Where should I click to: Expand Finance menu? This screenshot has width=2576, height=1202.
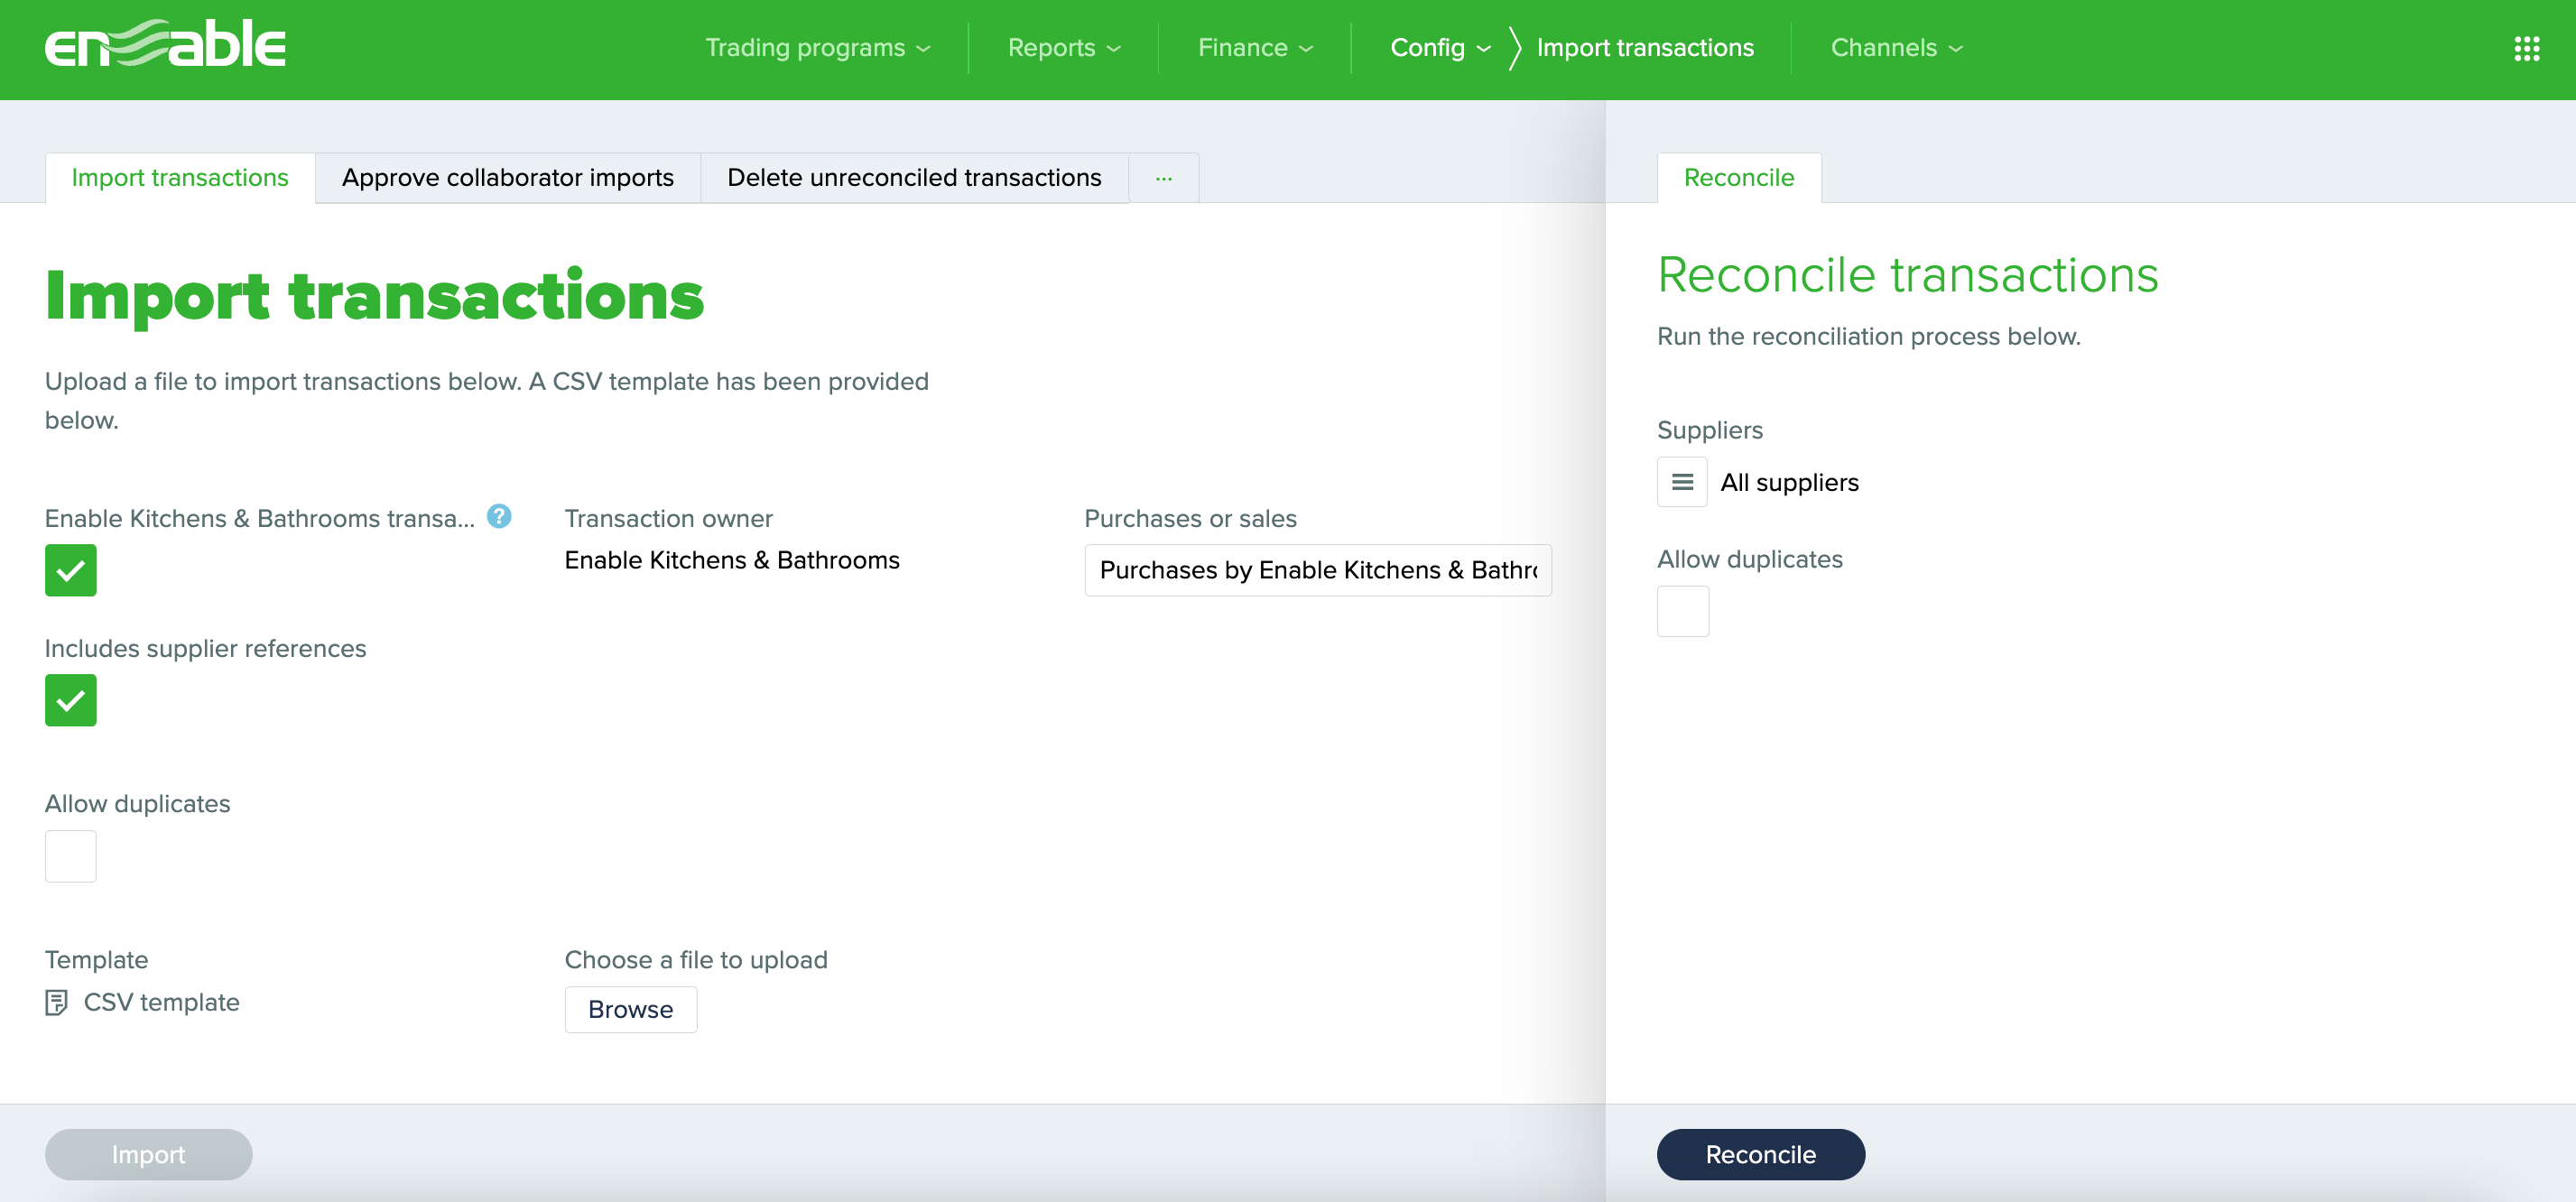(x=1255, y=48)
